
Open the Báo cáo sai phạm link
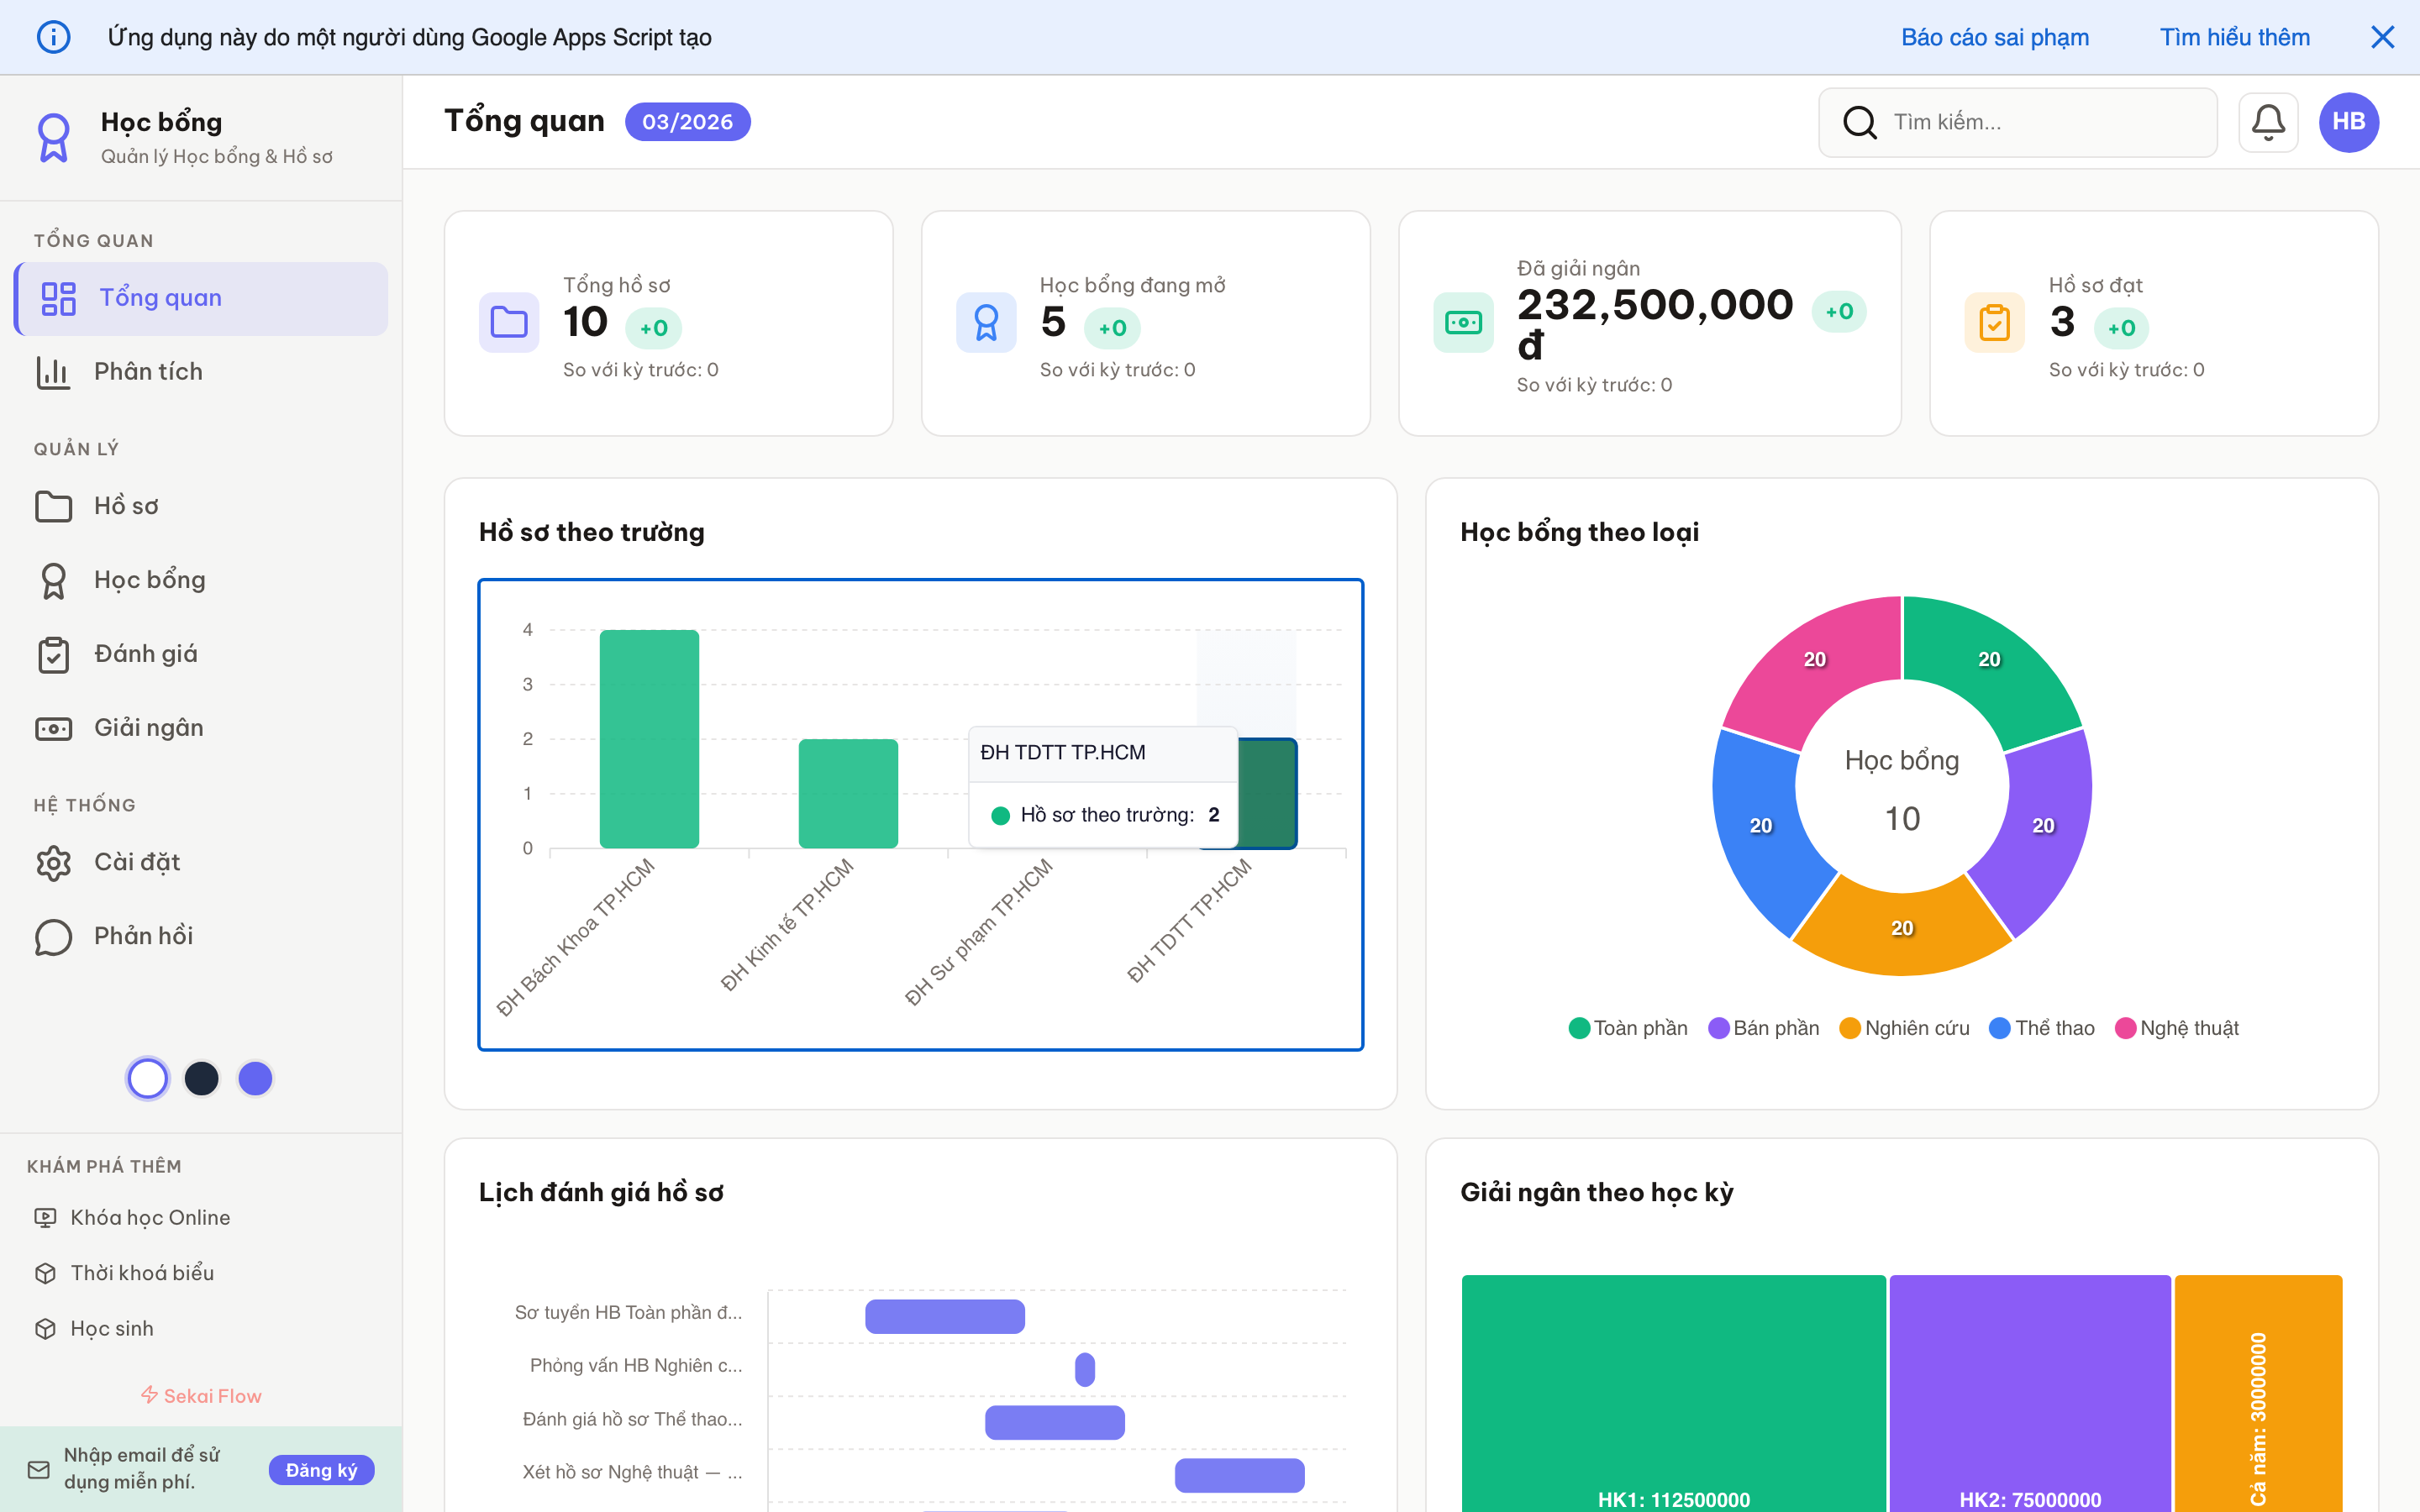click(x=1994, y=37)
